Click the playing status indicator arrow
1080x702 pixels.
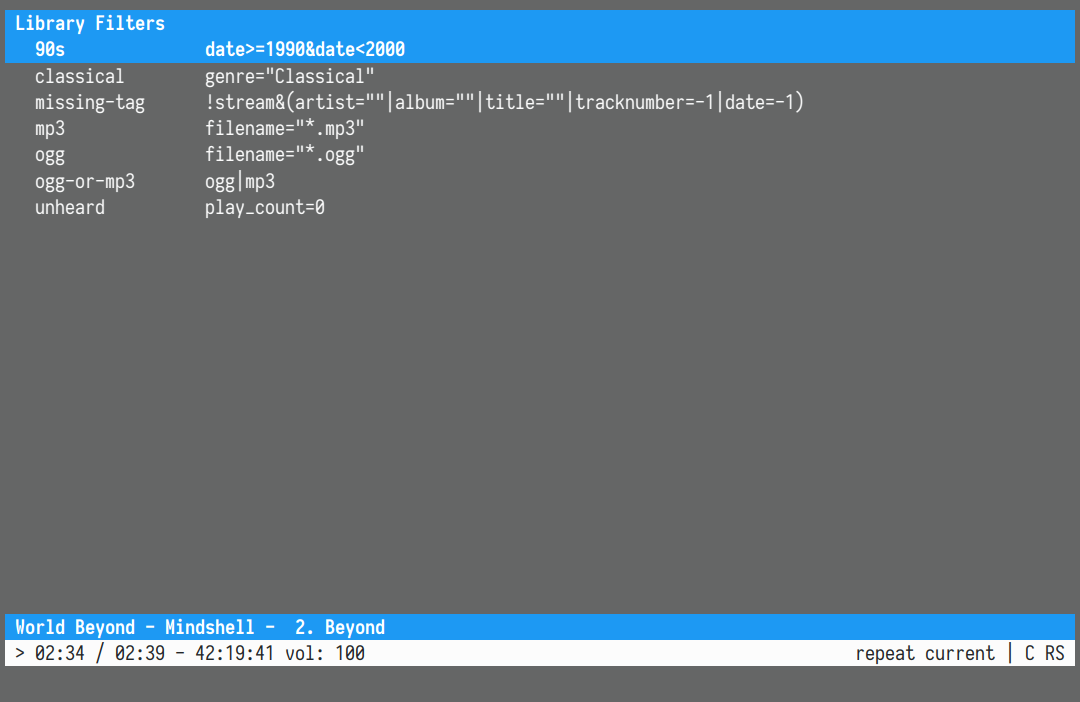(20, 654)
